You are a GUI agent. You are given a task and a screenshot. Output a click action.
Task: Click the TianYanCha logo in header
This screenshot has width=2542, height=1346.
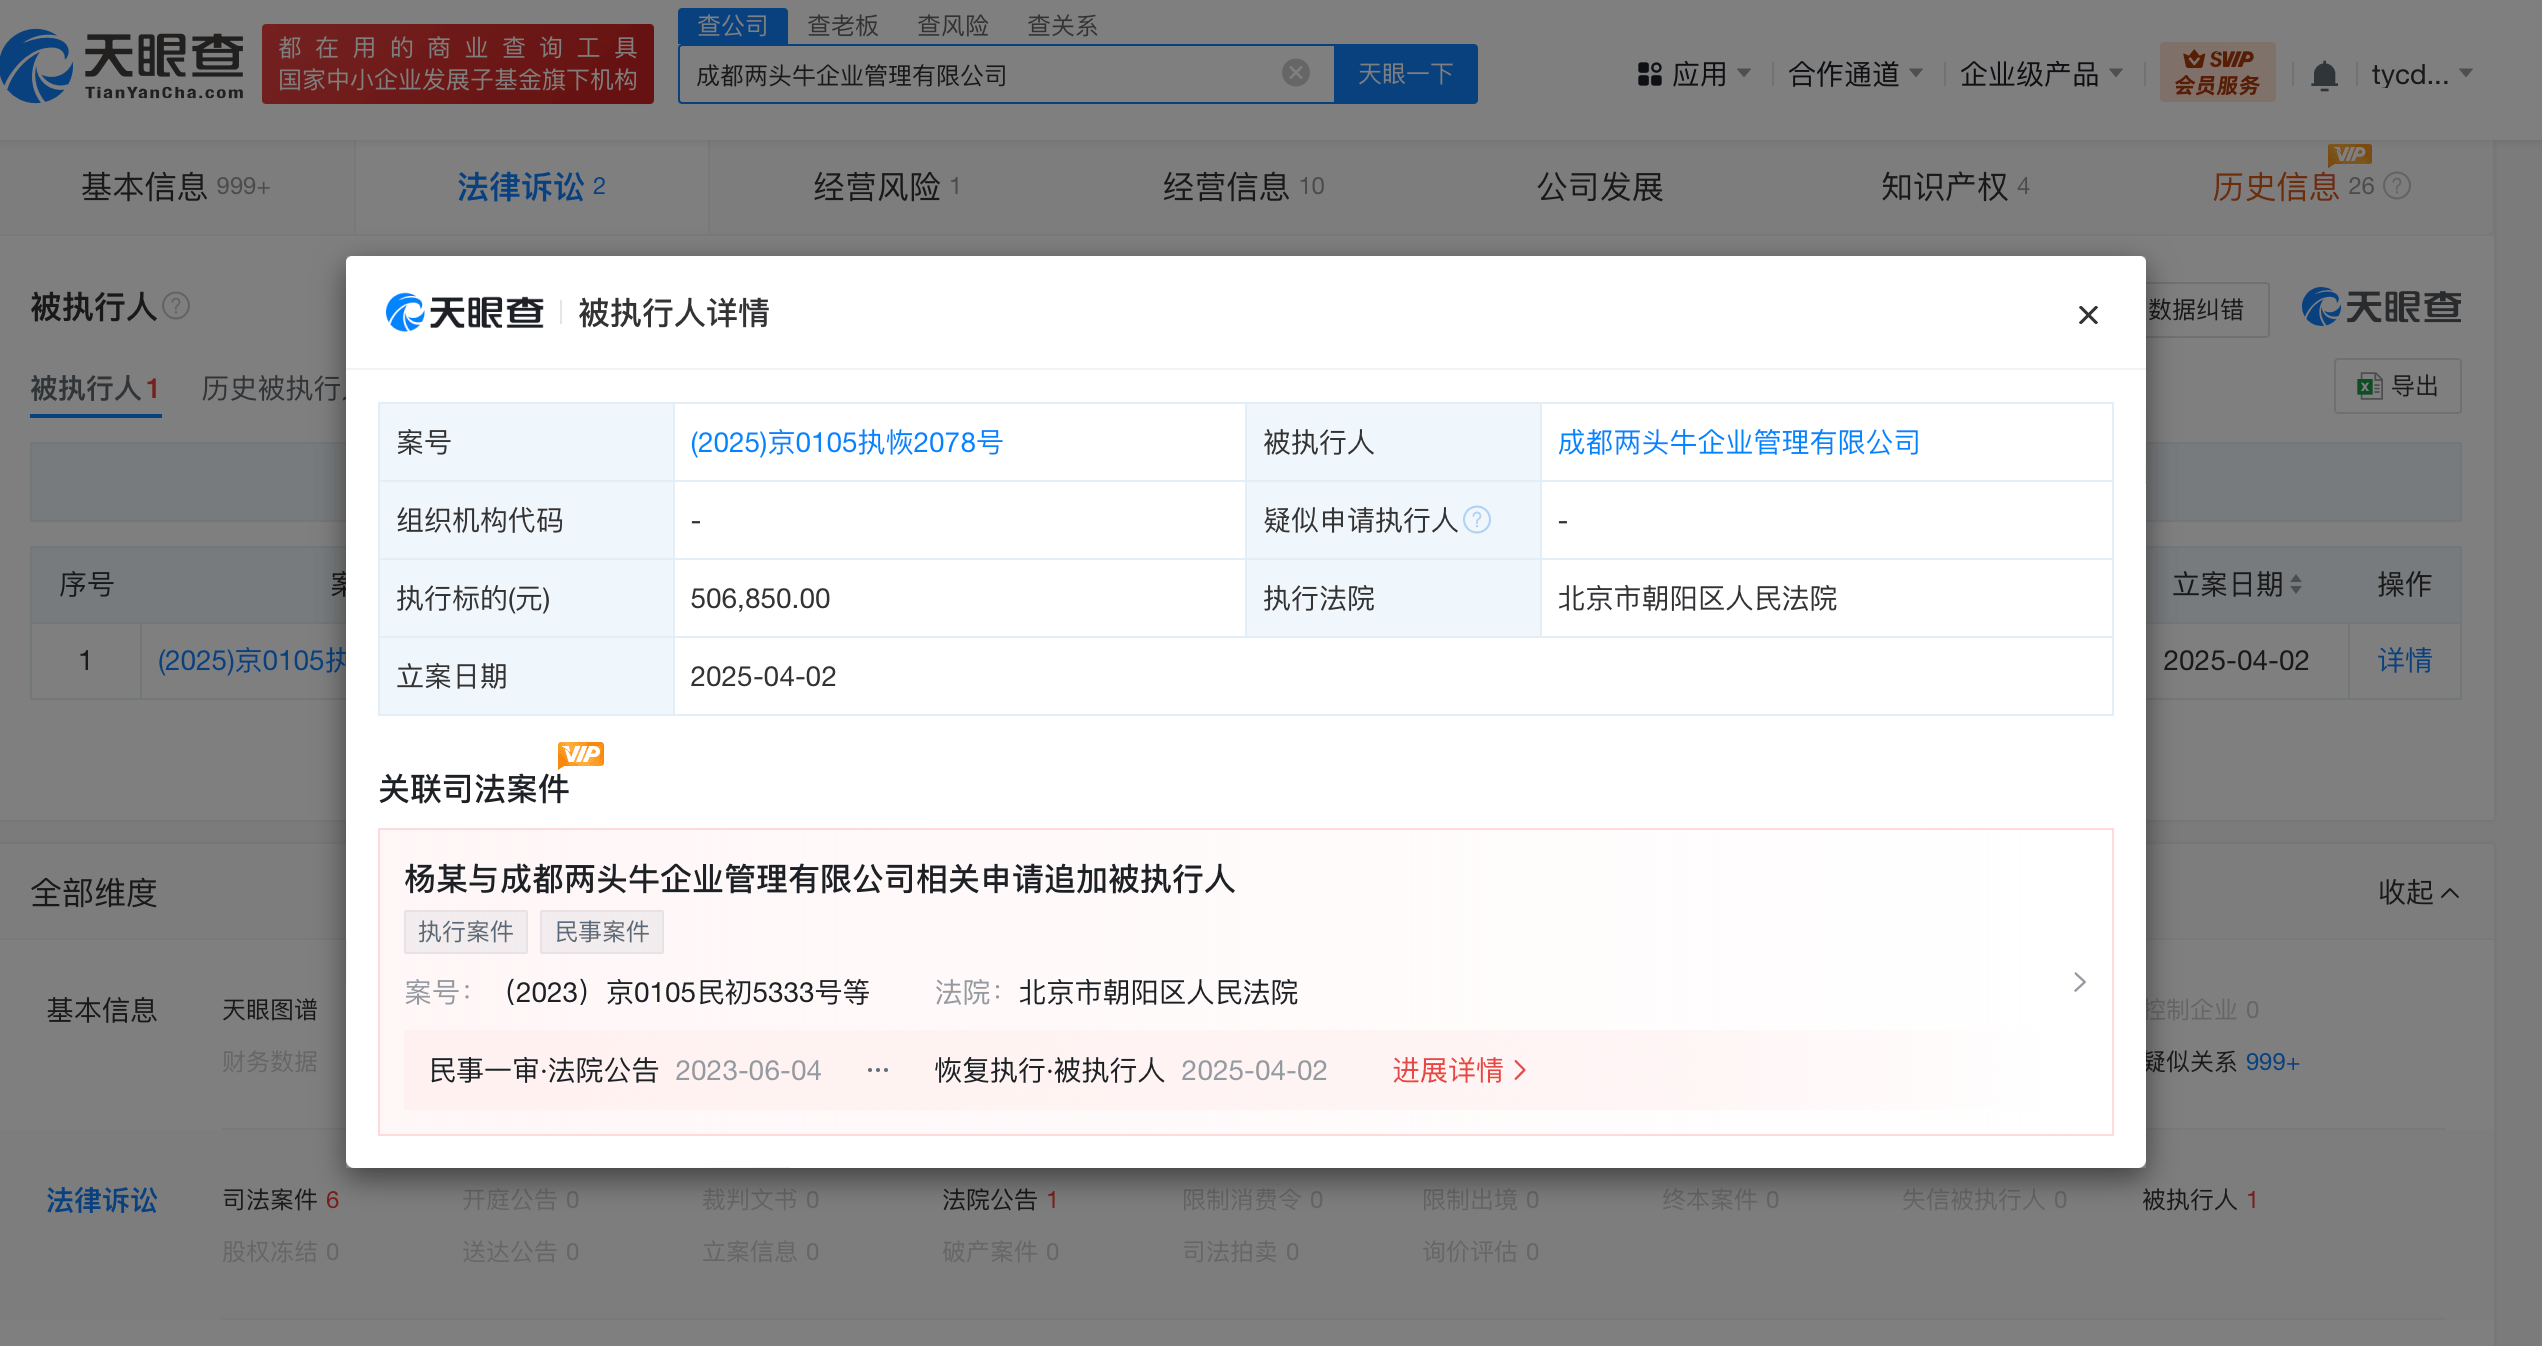122,66
